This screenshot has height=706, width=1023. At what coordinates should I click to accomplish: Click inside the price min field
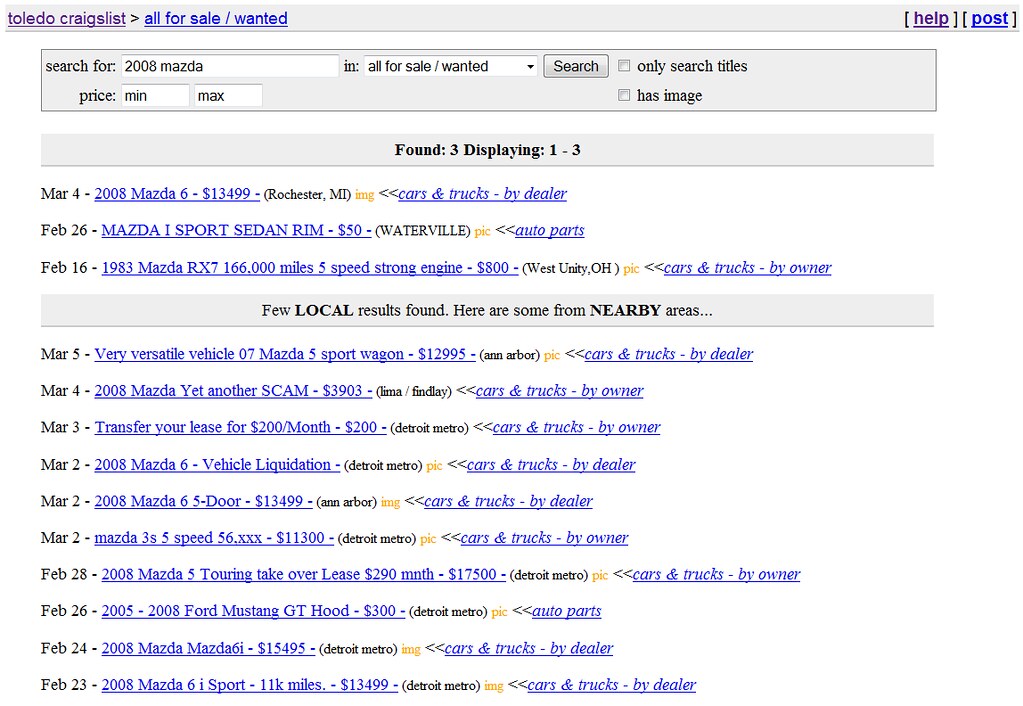[155, 95]
